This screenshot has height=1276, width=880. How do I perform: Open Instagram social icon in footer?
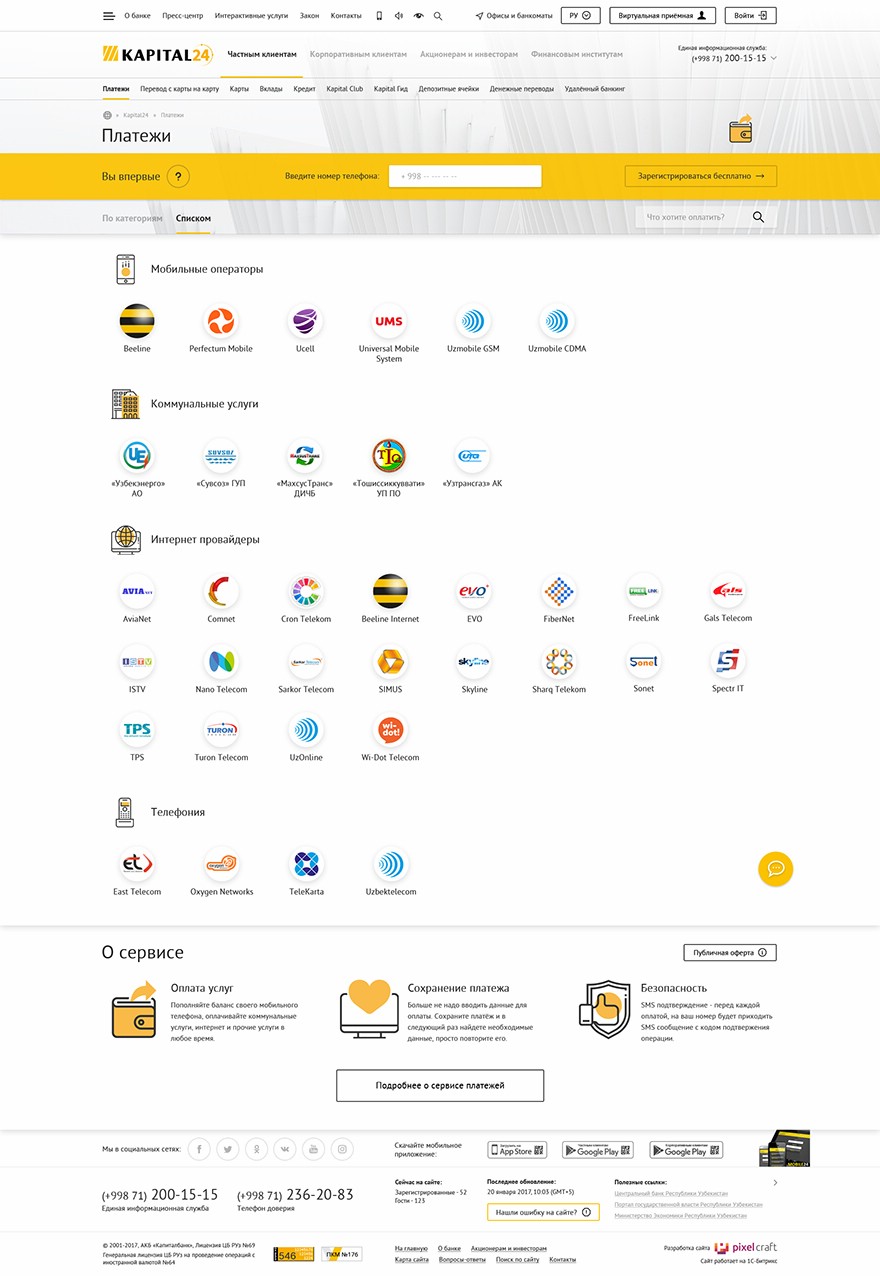343,1149
